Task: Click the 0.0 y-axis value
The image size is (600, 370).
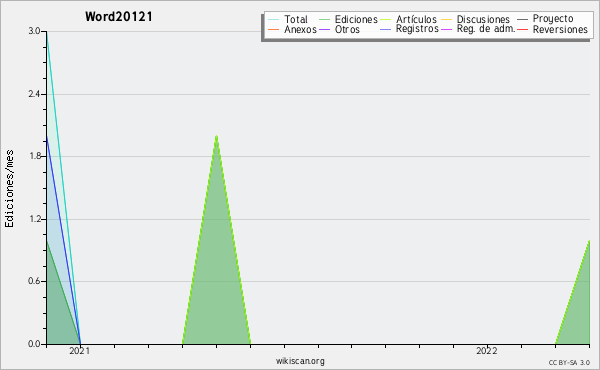Action: click(x=34, y=344)
